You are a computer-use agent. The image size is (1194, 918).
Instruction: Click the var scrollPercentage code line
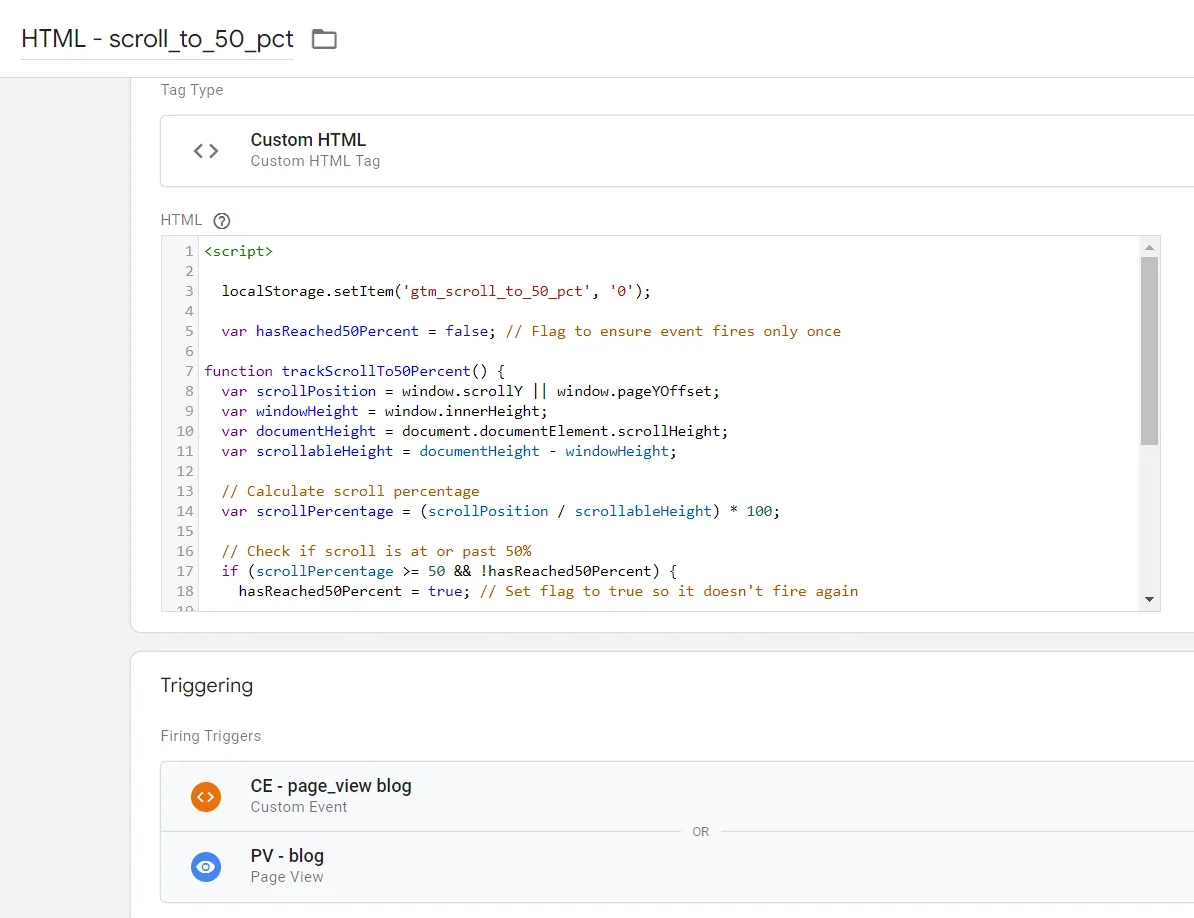pos(500,512)
